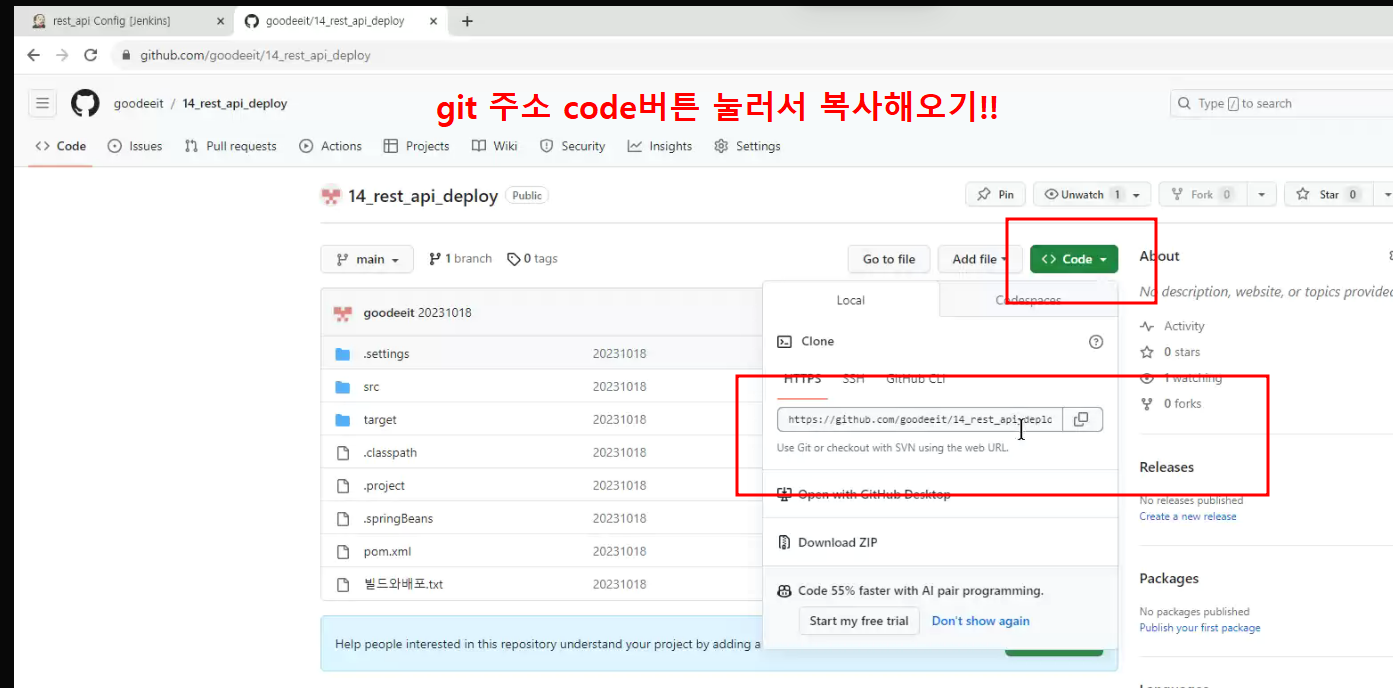View the 1 branch link
Screen dimensions: 1393x688
(x=460, y=259)
